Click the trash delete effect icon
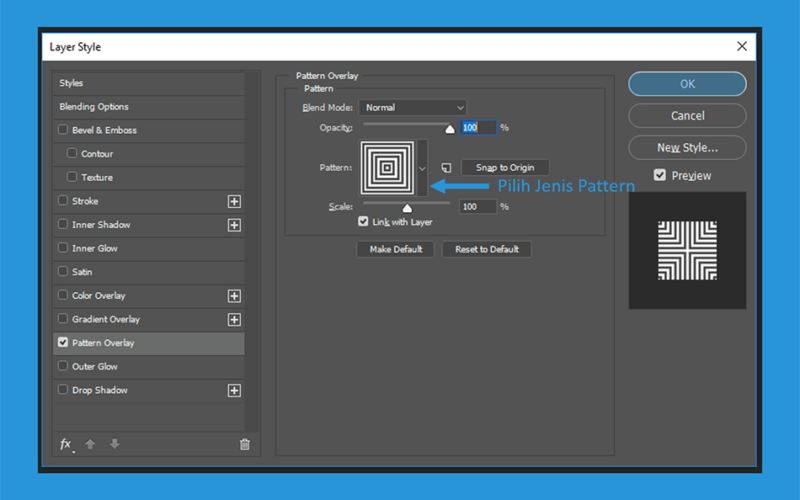This screenshot has height=500, width=800. tap(245, 444)
